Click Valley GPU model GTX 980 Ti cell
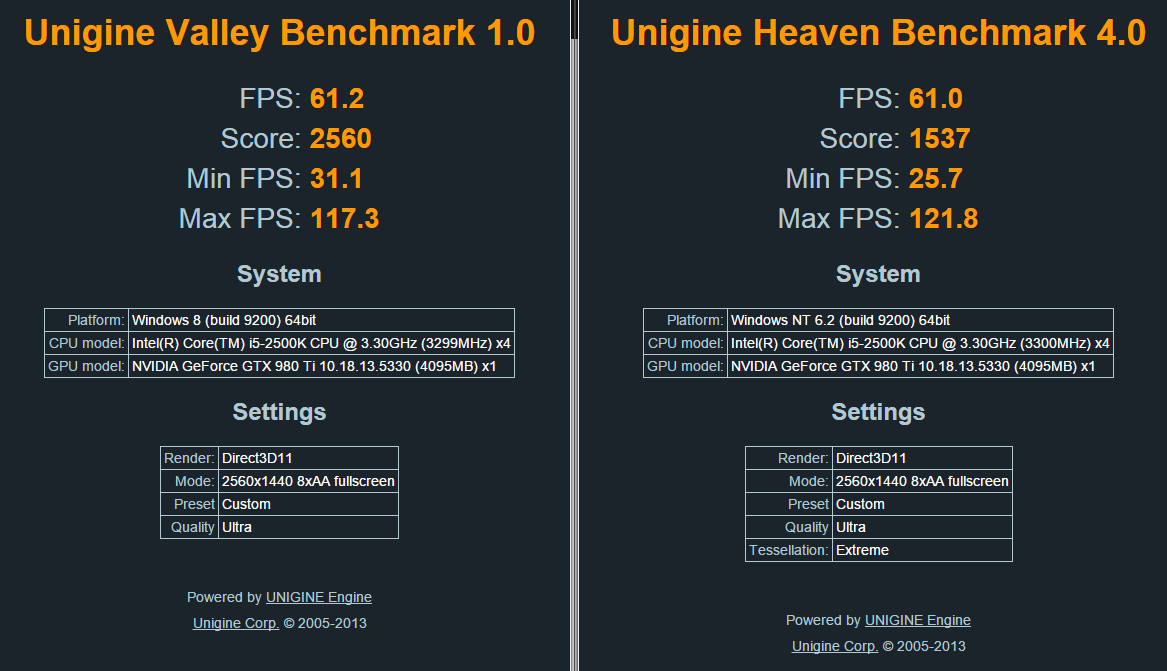1167x671 pixels. [x=322, y=367]
